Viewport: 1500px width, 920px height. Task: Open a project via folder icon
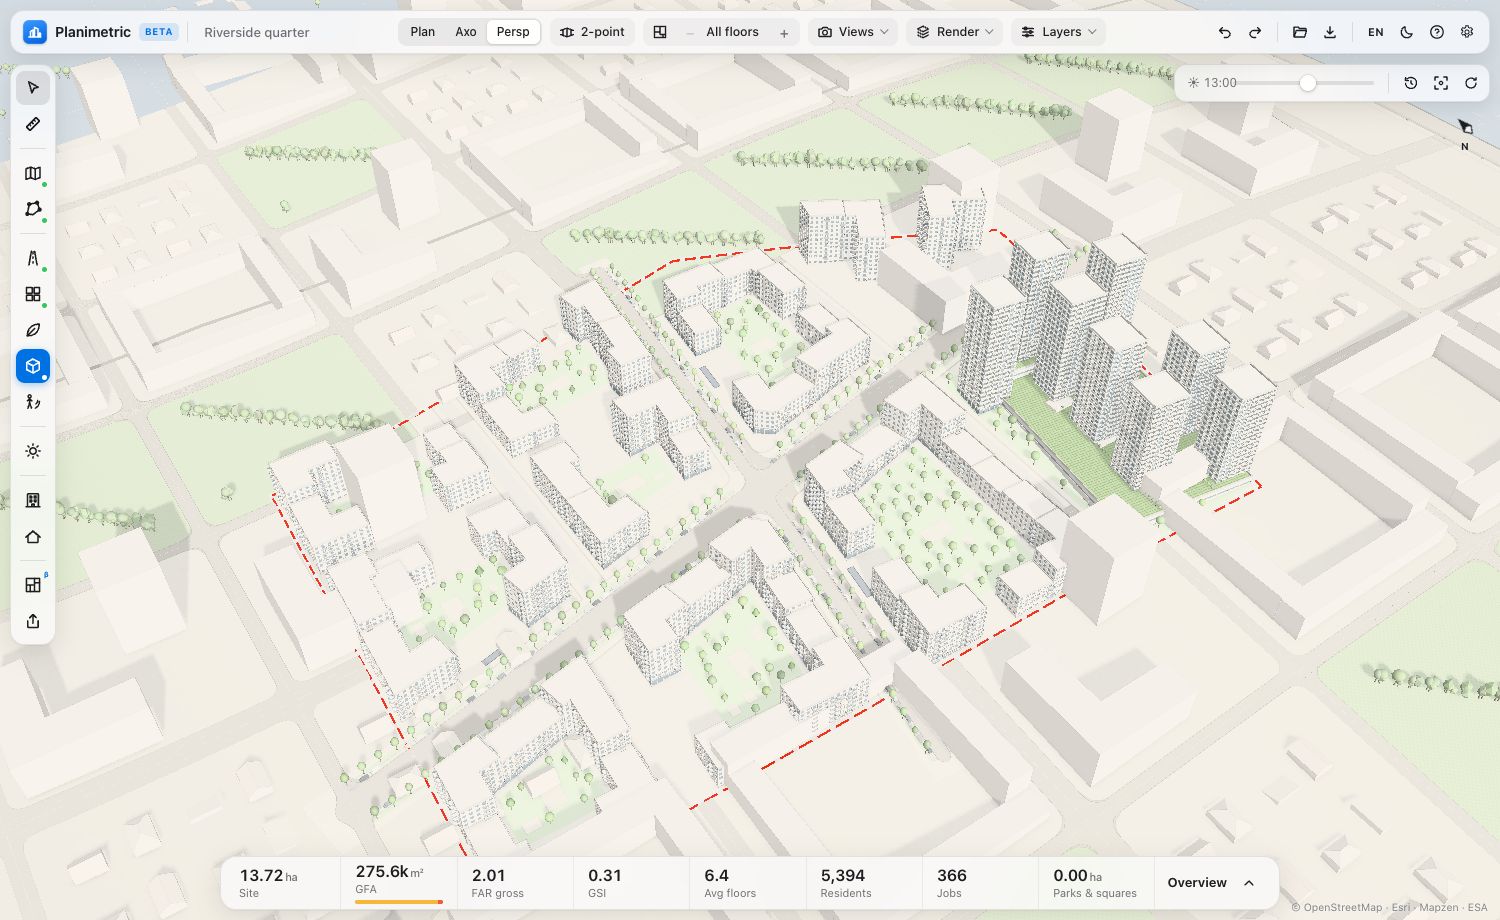(x=1300, y=32)
